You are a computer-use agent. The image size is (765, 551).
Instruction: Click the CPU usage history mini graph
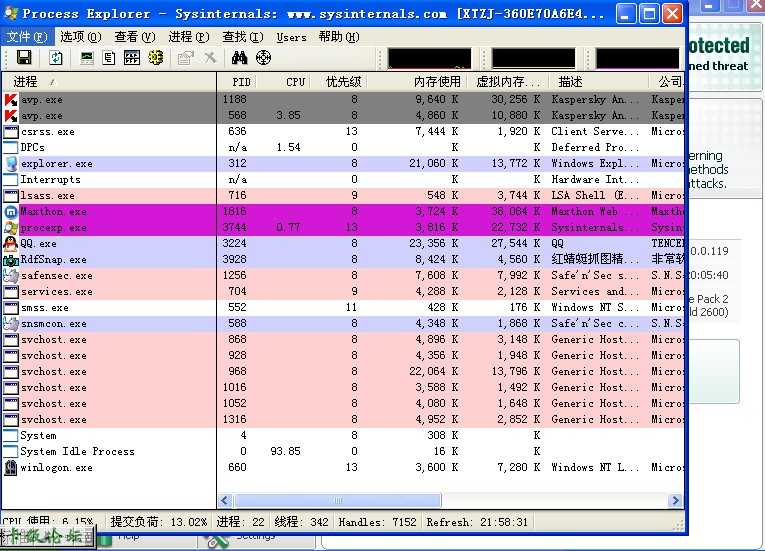click(429, 59)
